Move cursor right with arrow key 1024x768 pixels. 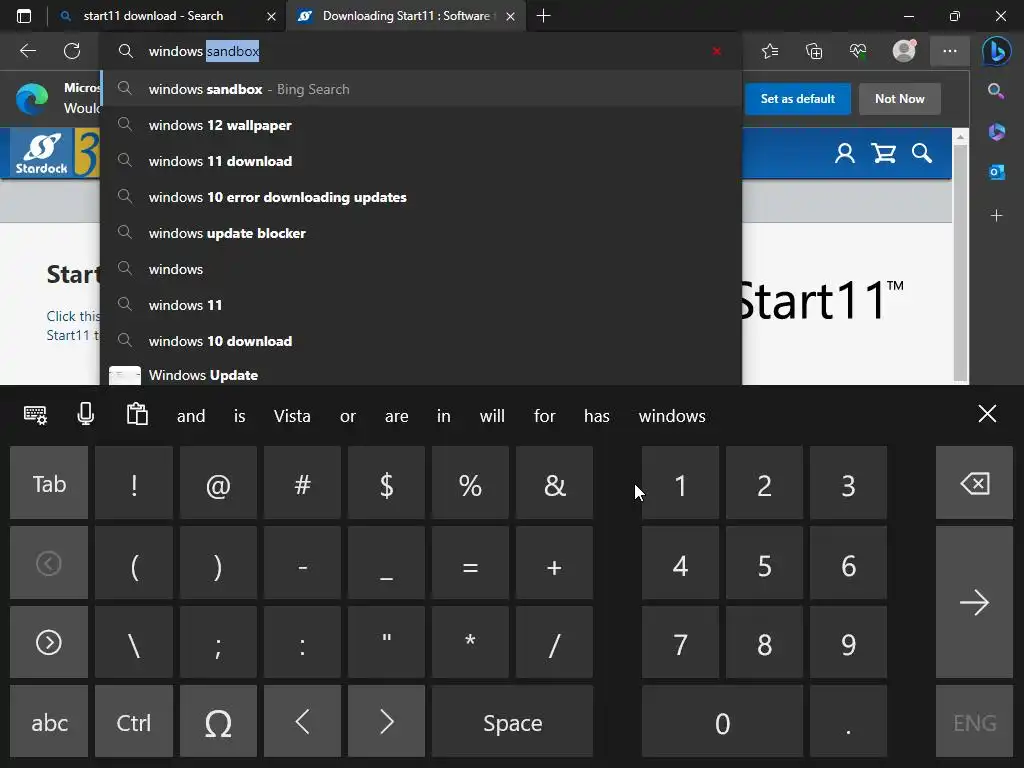point(387,722)
